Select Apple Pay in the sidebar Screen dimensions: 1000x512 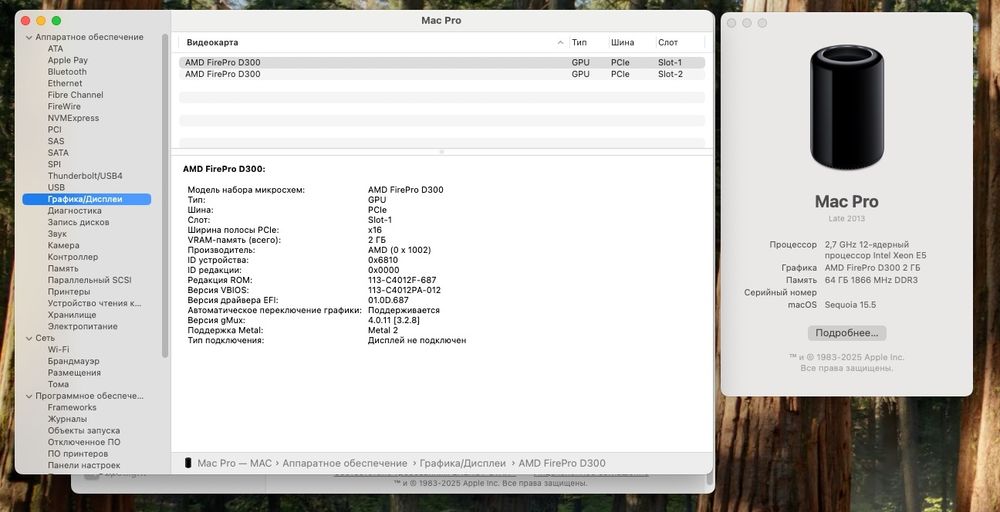click(x=68, y=60)
